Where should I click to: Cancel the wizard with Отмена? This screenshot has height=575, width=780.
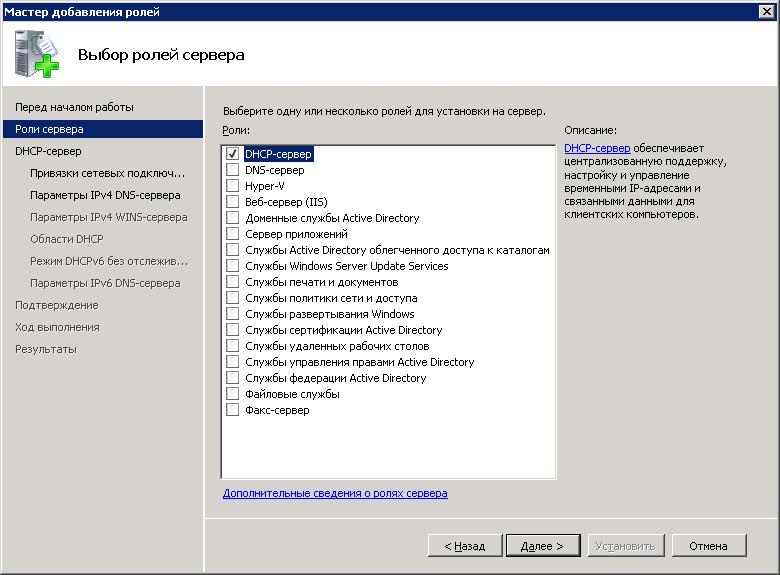click(708, 546)
